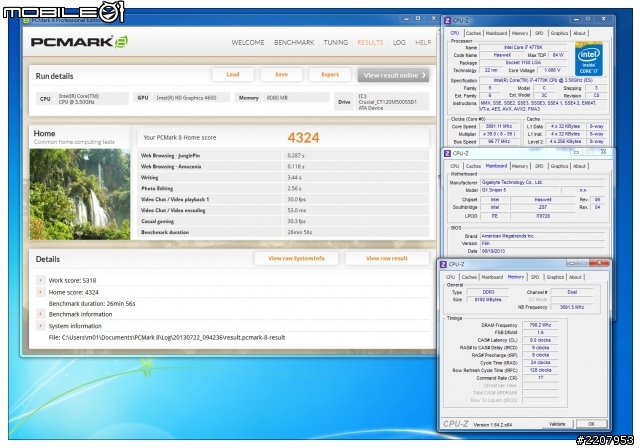
Task: Click the Dual Channel # field
Action: pyautogui.click(x=571, y=292)
